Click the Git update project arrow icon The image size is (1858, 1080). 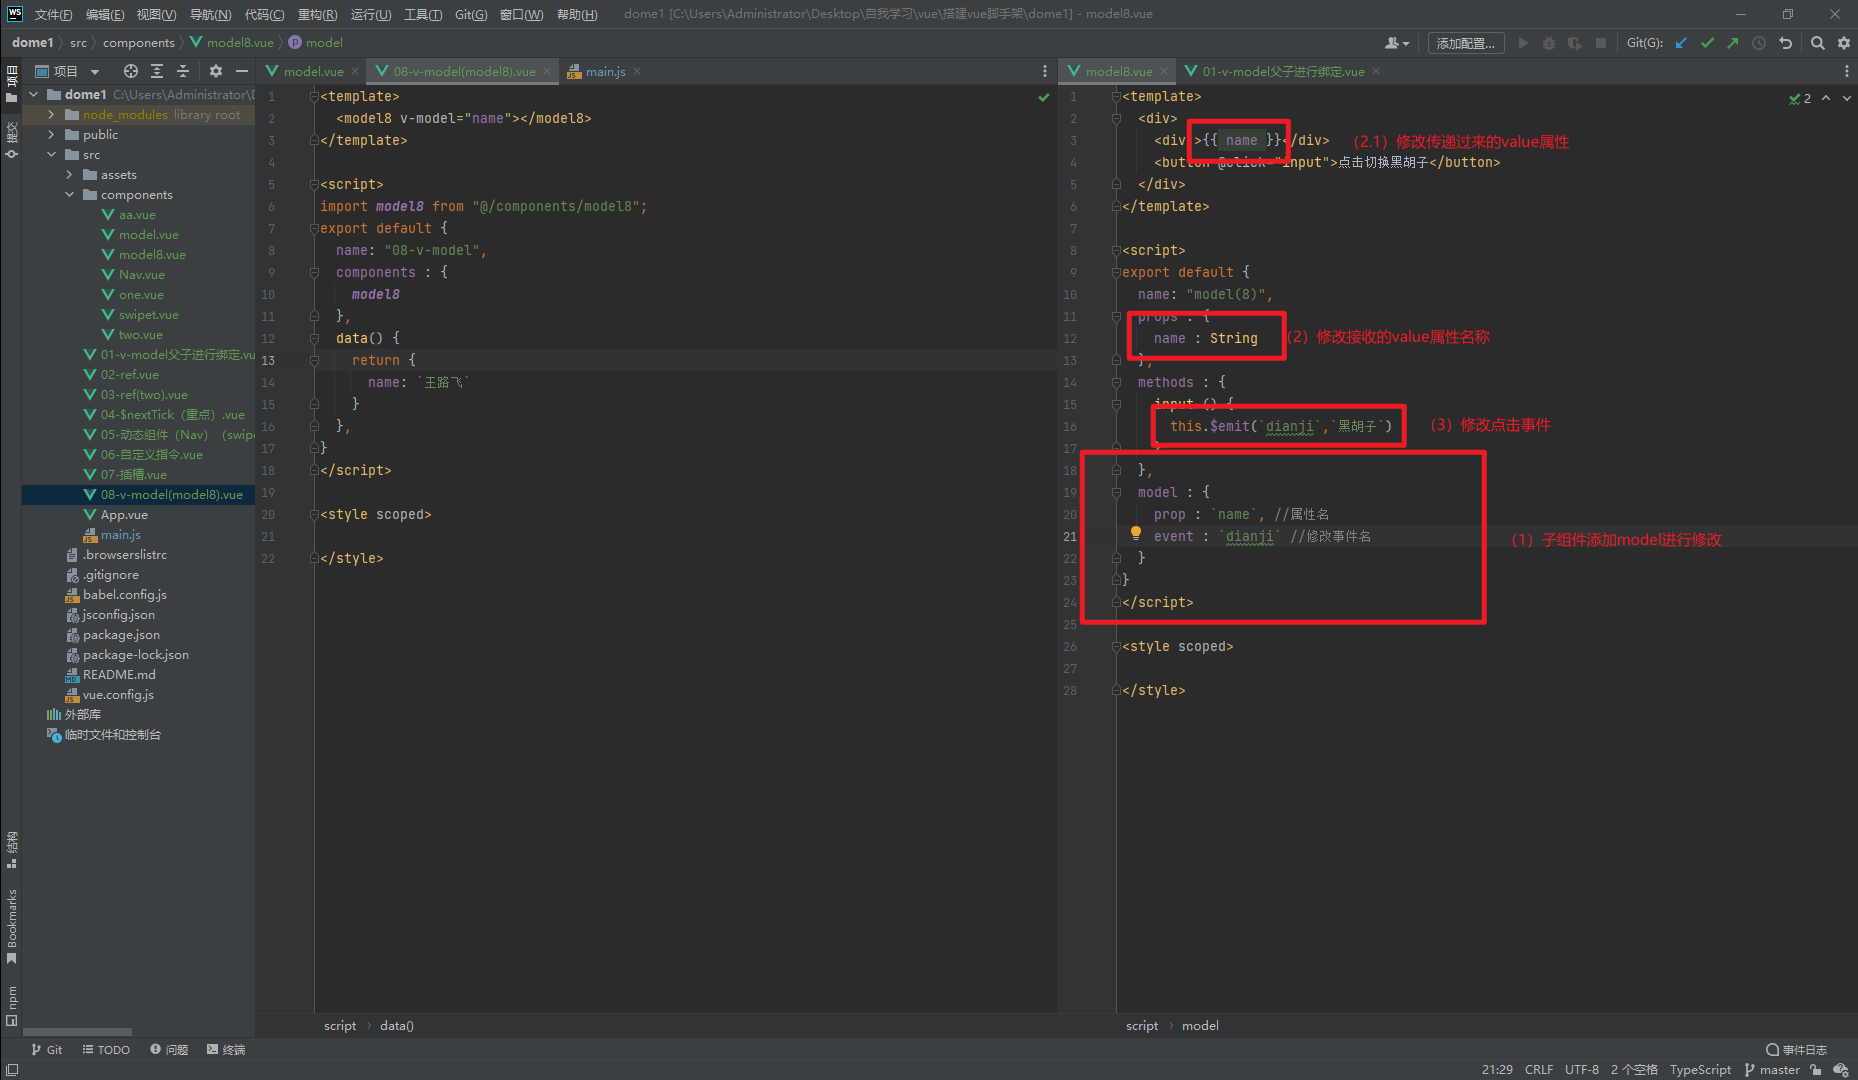click(1681, 43)
